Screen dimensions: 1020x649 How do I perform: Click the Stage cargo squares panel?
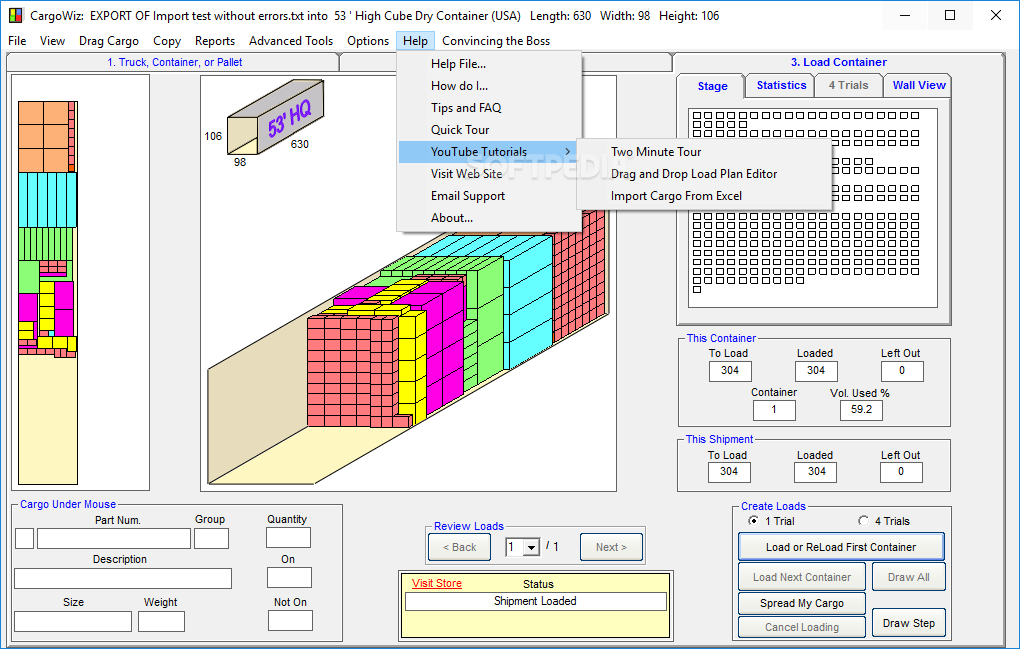812,207
